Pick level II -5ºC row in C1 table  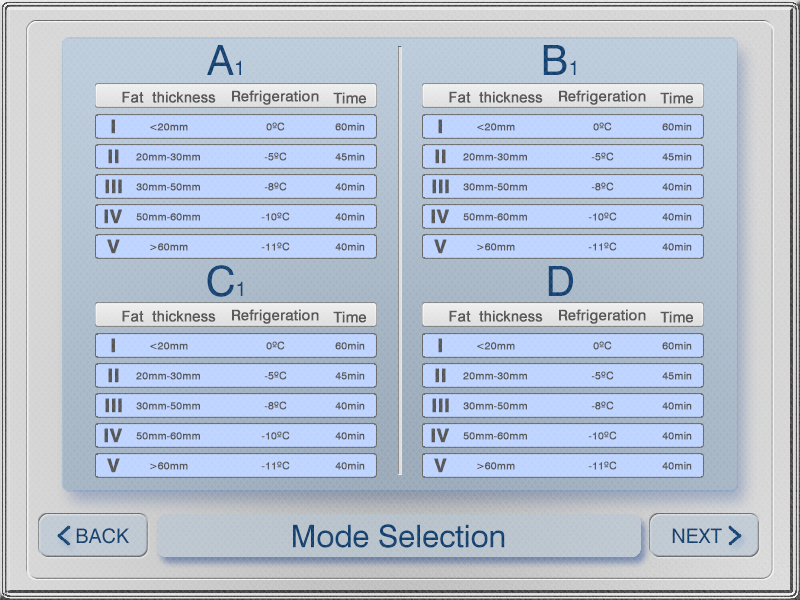tap(236, 376)
